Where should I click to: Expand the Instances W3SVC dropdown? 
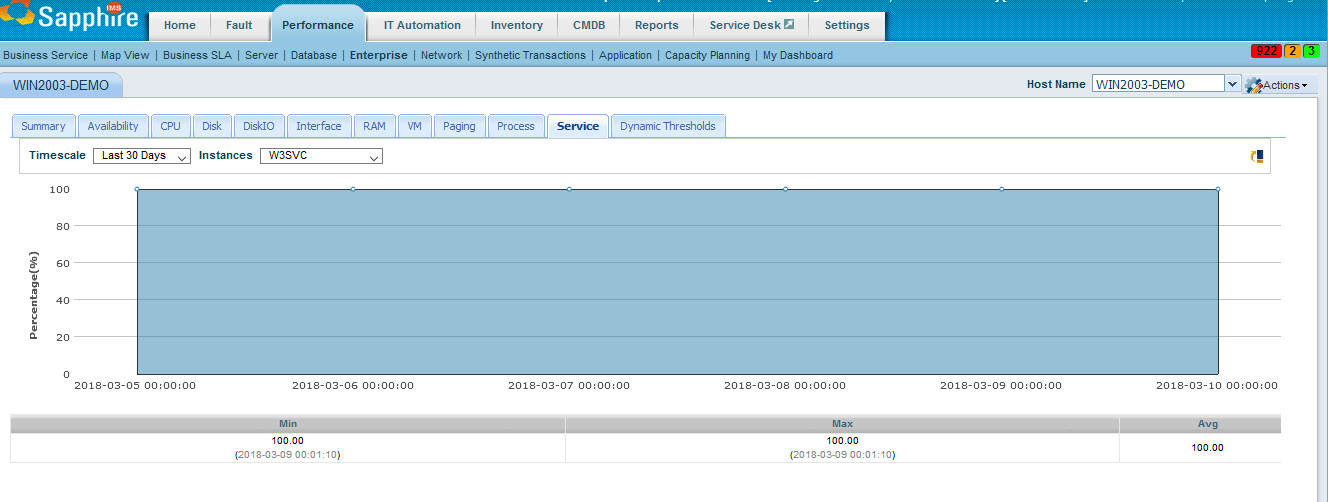click(x=321, y=156)
